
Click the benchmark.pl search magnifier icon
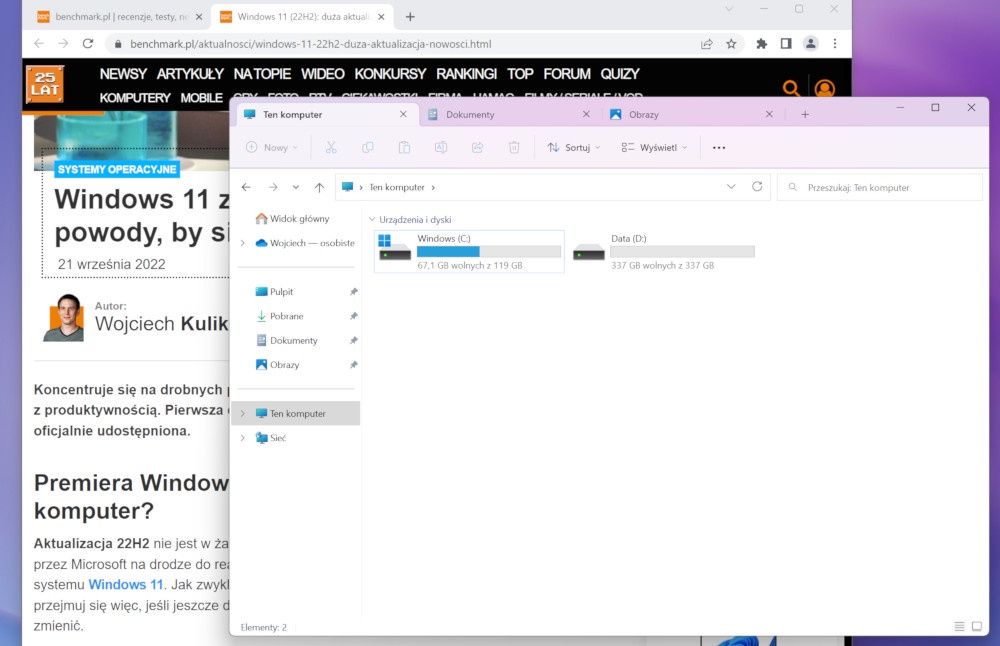click(791, 87)
